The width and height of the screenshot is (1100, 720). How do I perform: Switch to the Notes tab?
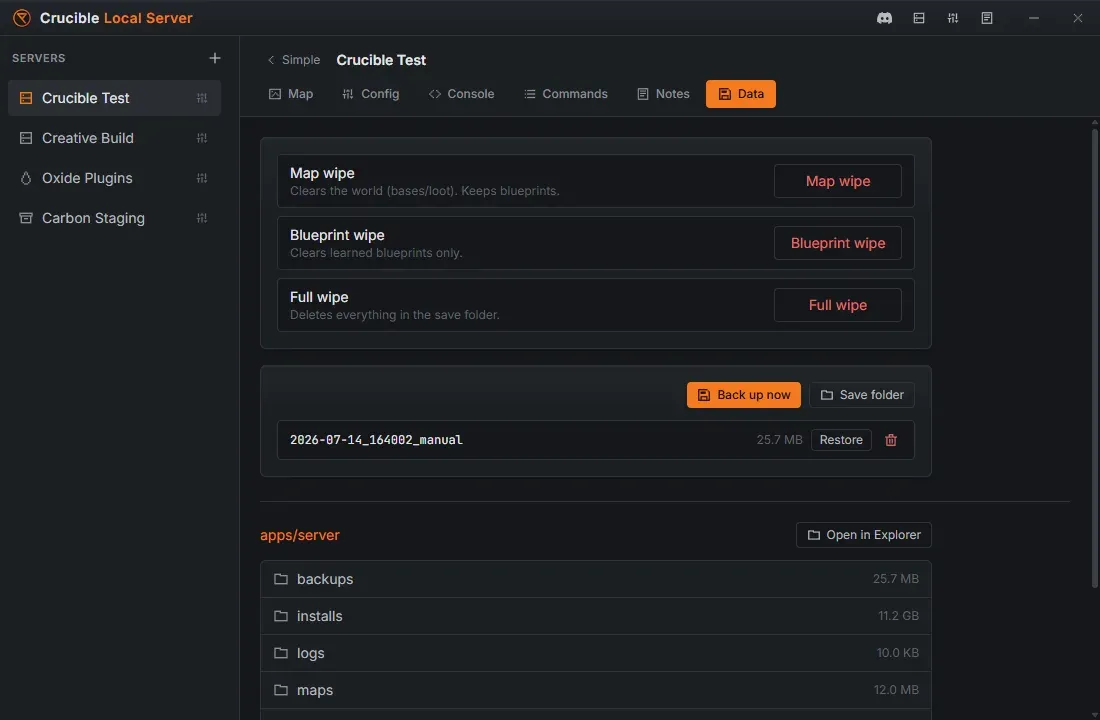663,94
